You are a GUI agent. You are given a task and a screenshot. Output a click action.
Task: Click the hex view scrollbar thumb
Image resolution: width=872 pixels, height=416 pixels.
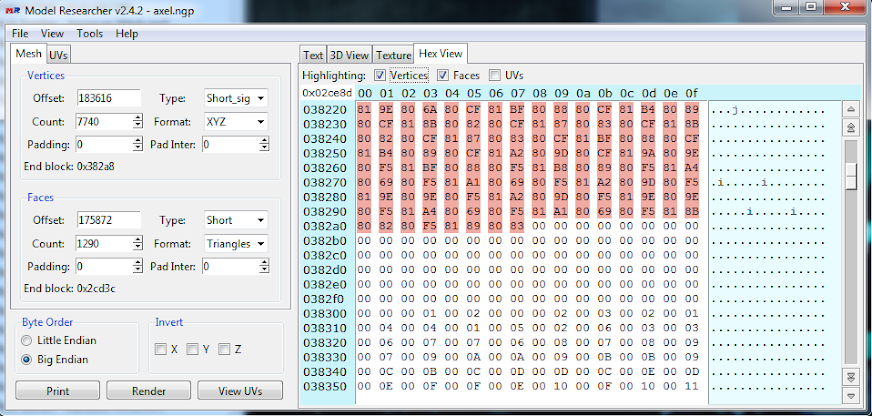pos(851,175)
